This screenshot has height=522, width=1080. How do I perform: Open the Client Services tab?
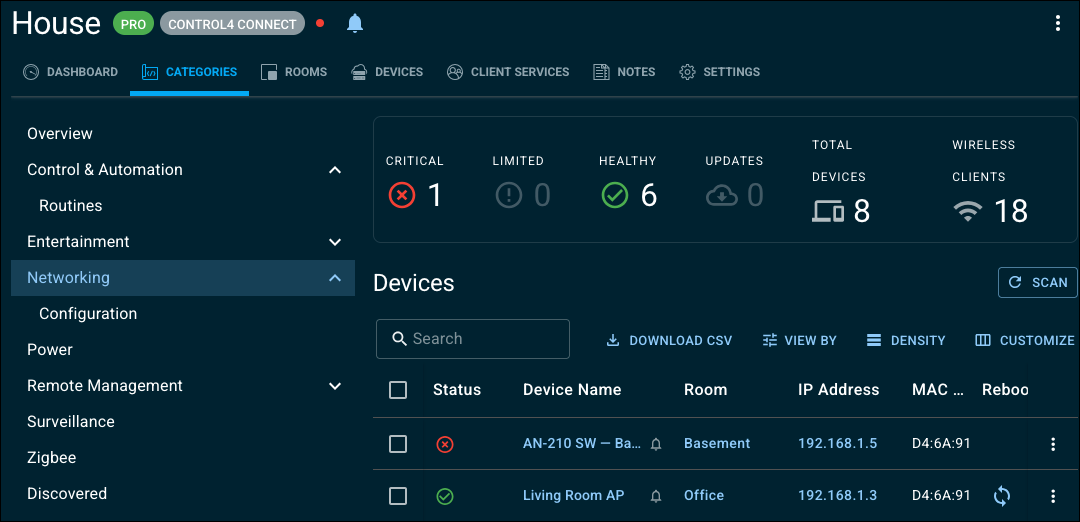point(508,72)
